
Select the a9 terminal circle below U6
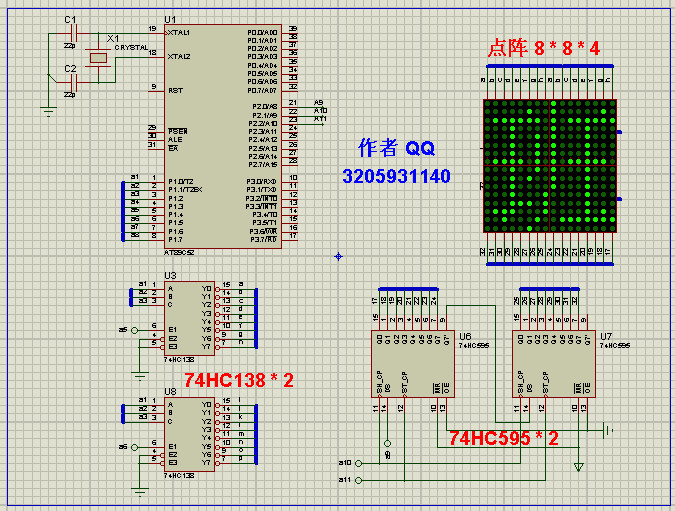click(x=387, y=443)
